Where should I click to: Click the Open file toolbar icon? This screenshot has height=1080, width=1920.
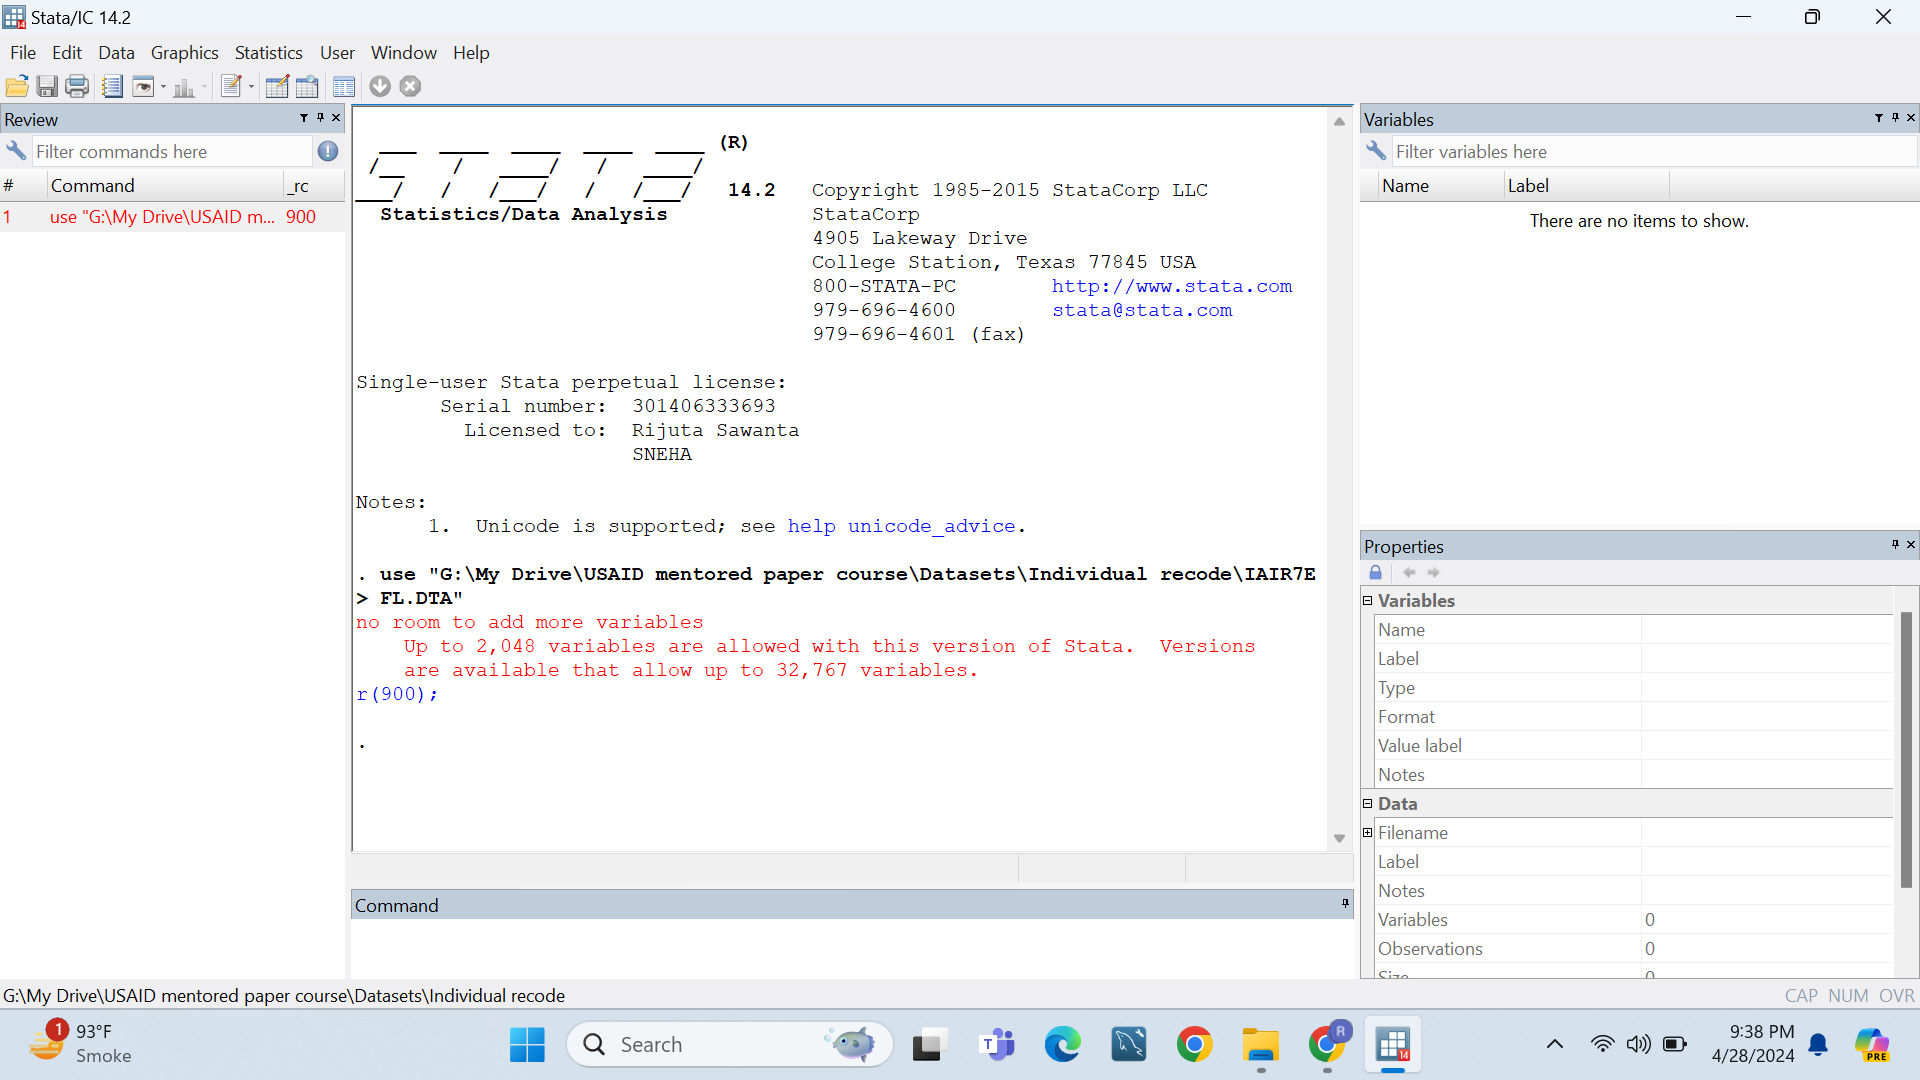pos(17,87)
